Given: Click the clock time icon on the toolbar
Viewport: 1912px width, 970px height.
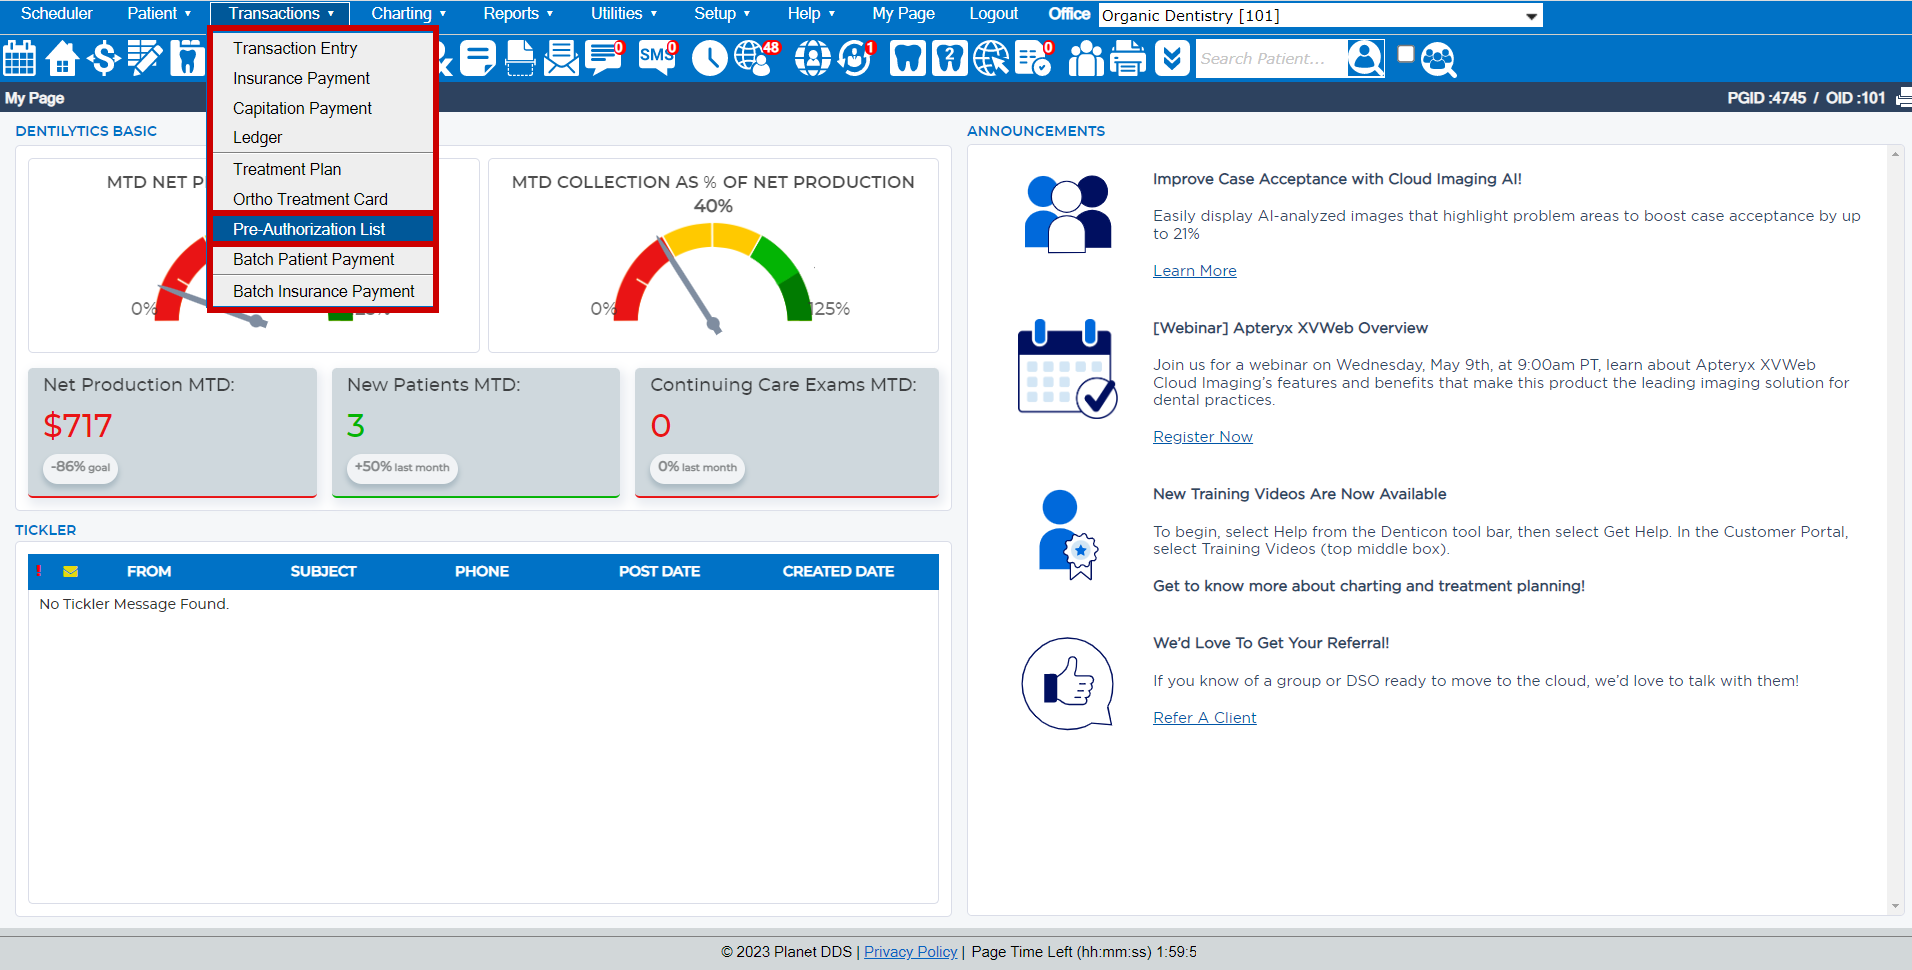Looking at the screenshot, I should (709, 58).
